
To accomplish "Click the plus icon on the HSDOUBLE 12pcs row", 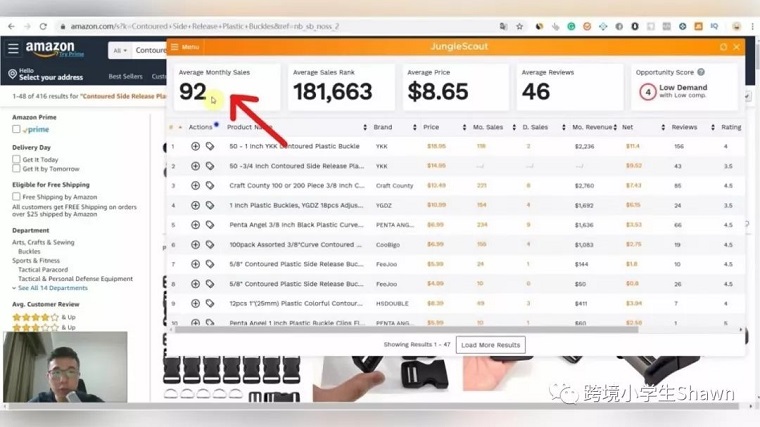I will point(195,303).
